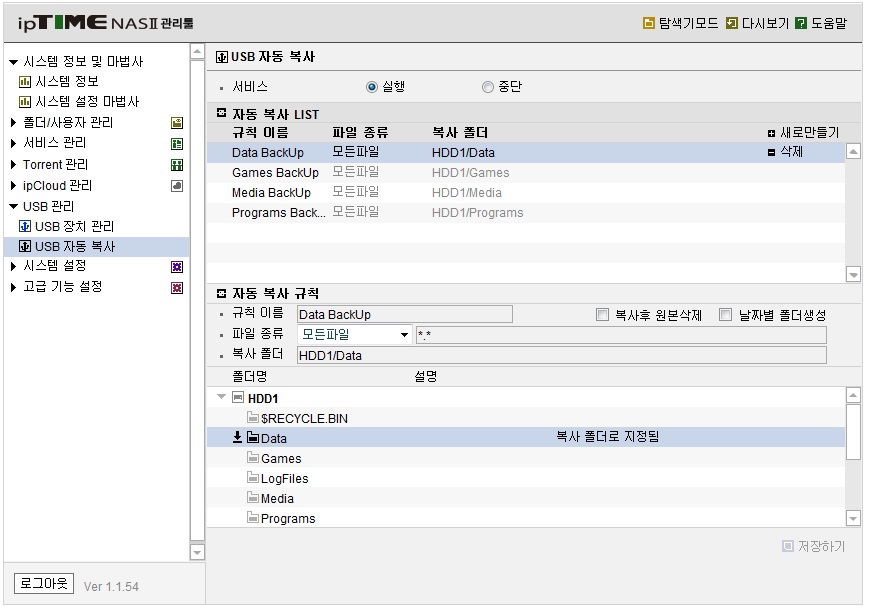Viewport: 869px width, 610px height.
Task: Click the 시스템 정보 chart icon
Action: pyautogui.click(x=25, y=82)
